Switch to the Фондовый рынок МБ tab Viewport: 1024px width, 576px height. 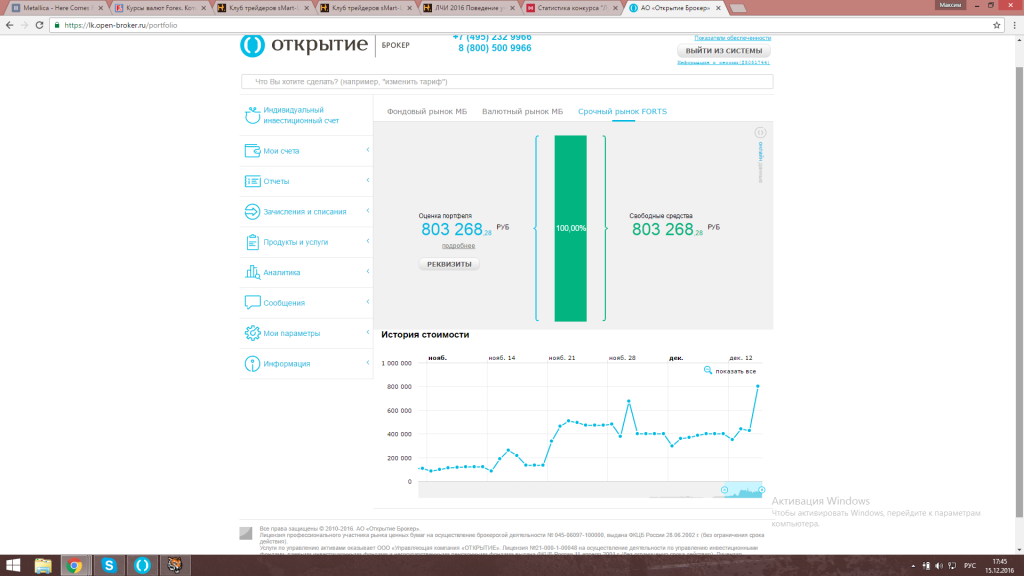pos(427,112)
